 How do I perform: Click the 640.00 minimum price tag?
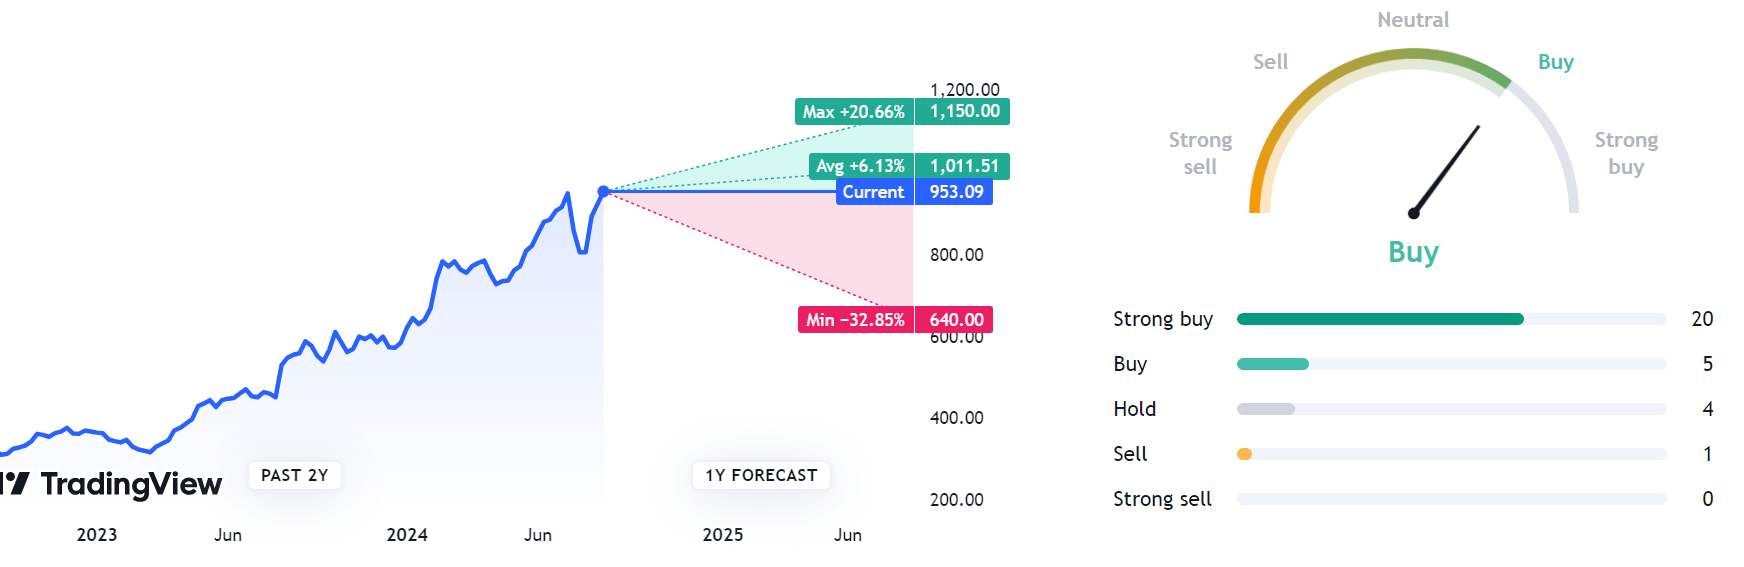pos(955,320)
